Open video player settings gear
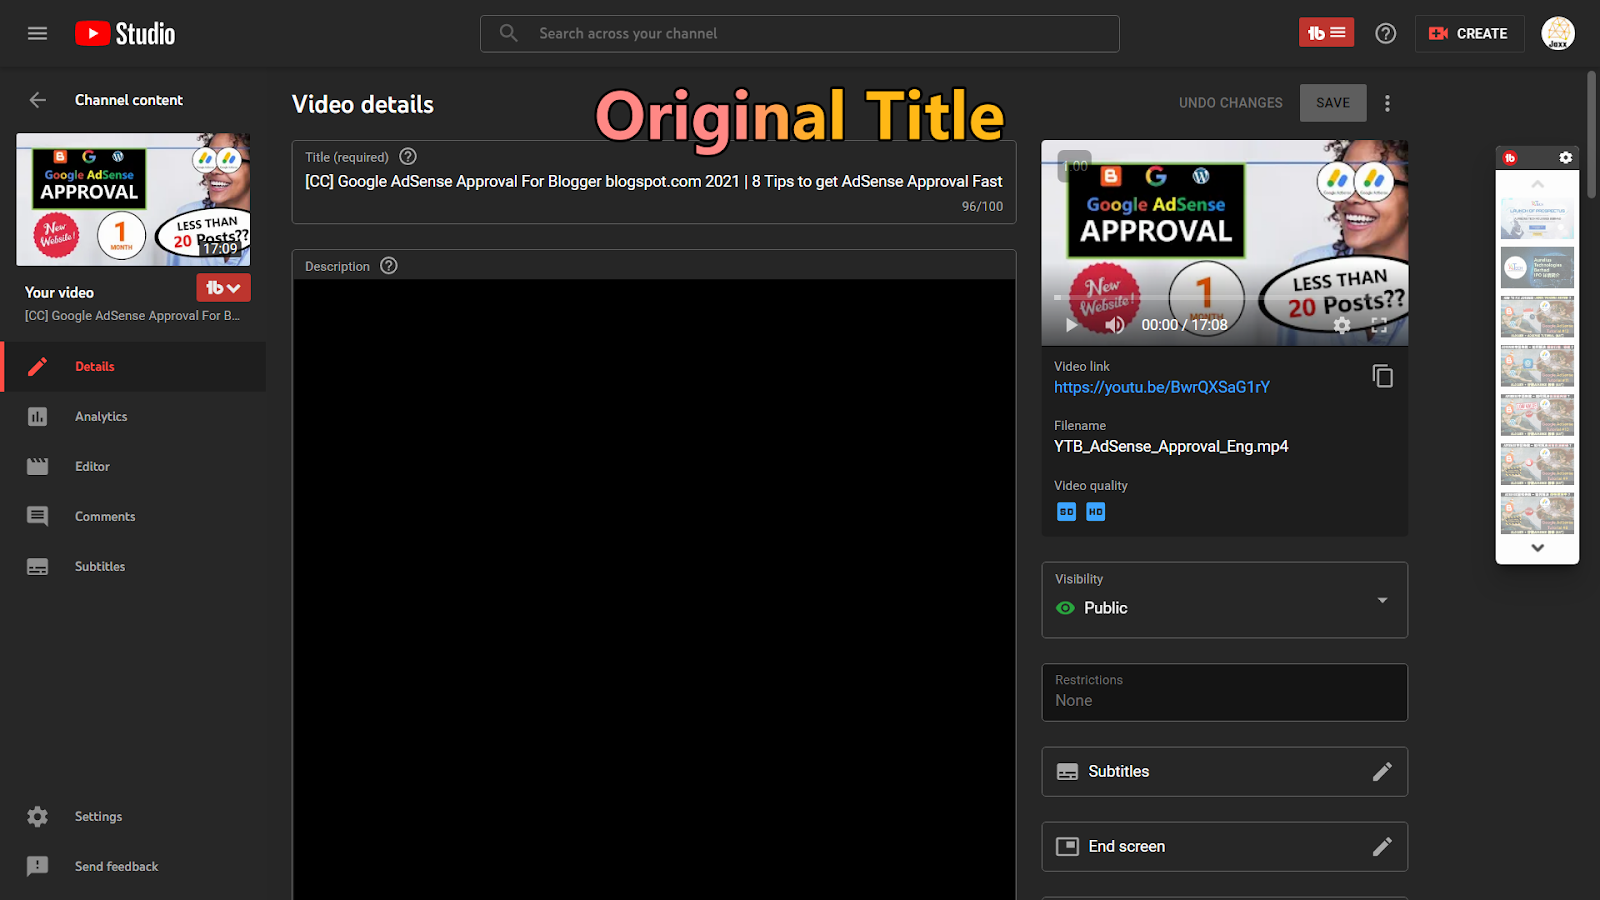Viewport: 1600px width, 900px height. pos(1342,325)
